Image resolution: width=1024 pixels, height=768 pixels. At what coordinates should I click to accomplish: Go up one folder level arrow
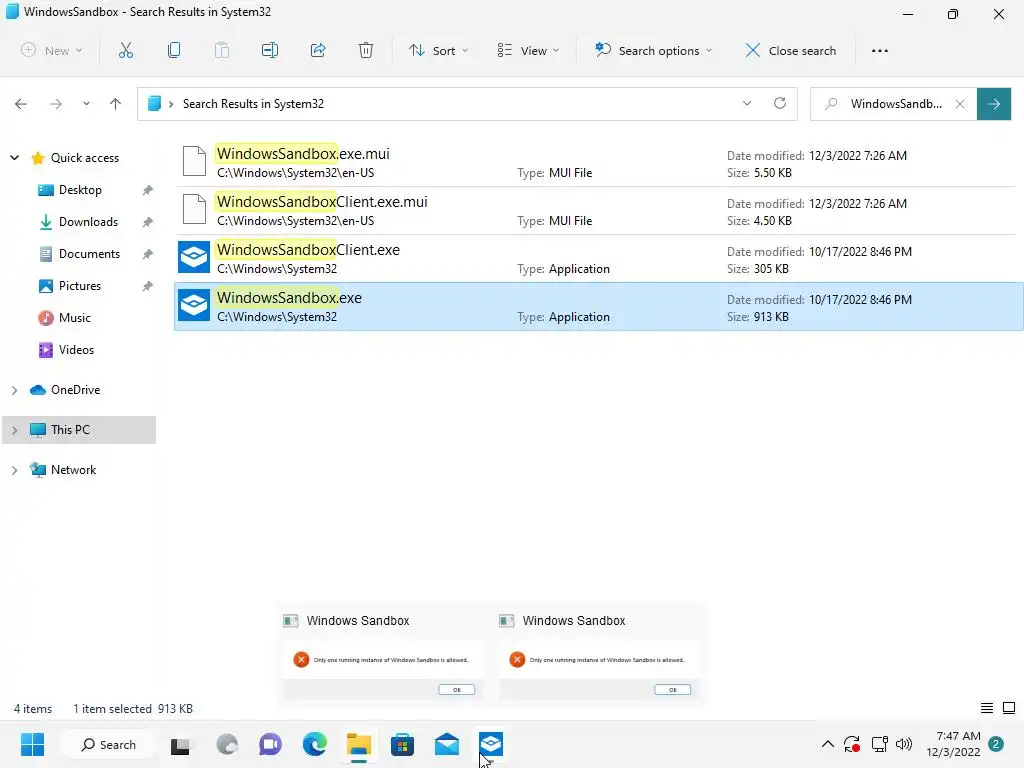[116, 104]
